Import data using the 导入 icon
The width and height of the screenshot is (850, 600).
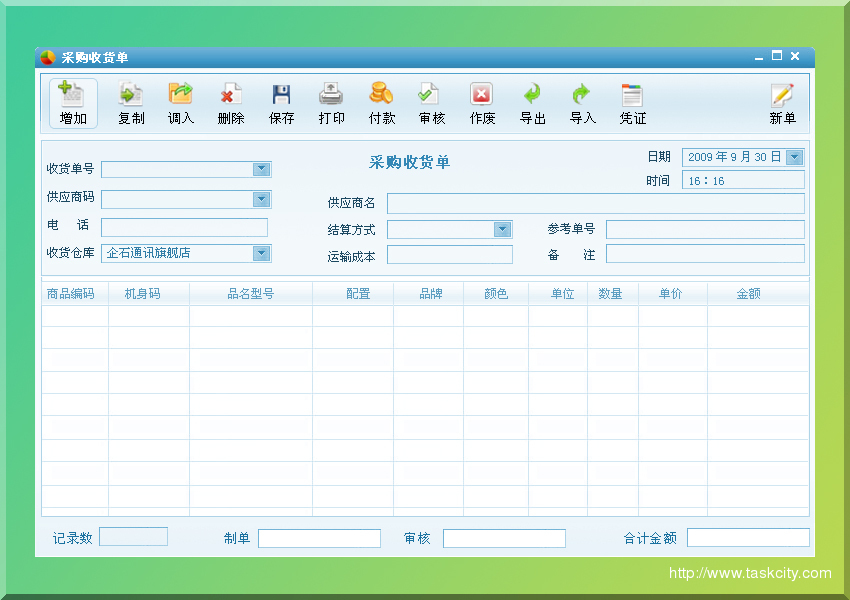click(x=582, y=103)
